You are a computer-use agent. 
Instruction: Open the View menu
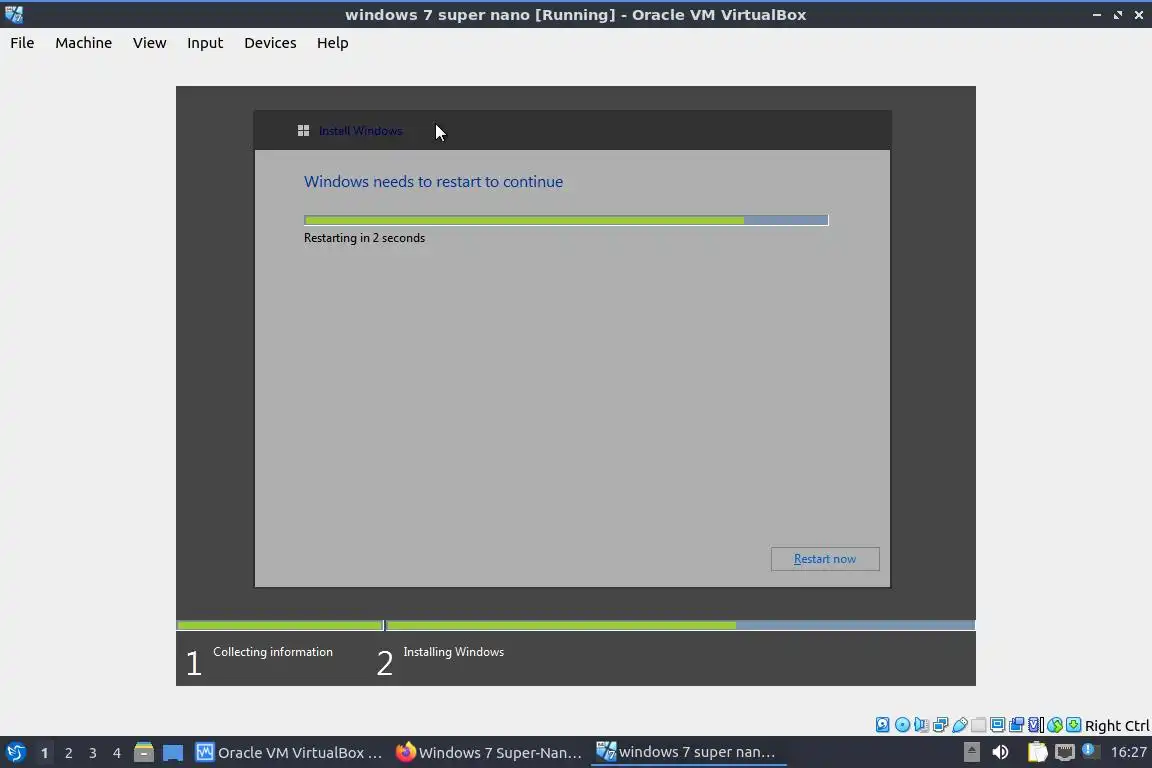click(x=150, y=43)
